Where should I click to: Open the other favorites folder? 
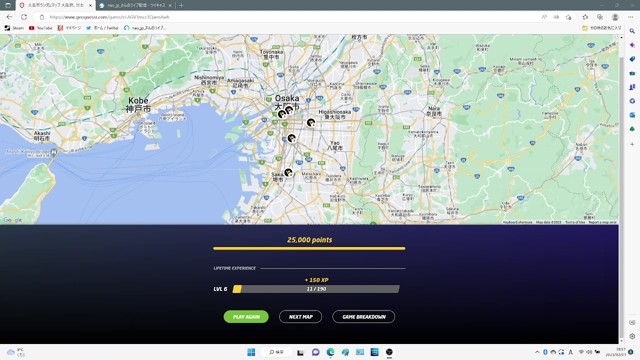[601, 28]
